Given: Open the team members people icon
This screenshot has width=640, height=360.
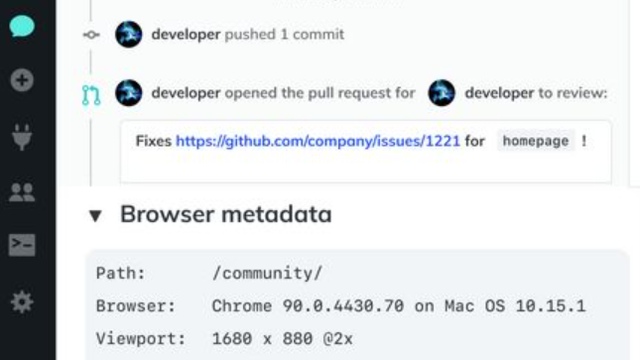Looking at the screenshot, I should click(22, 192).
